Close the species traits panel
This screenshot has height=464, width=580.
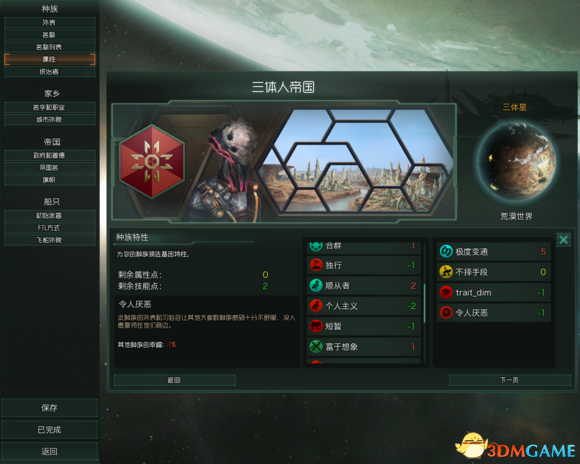tap(564, 240)
